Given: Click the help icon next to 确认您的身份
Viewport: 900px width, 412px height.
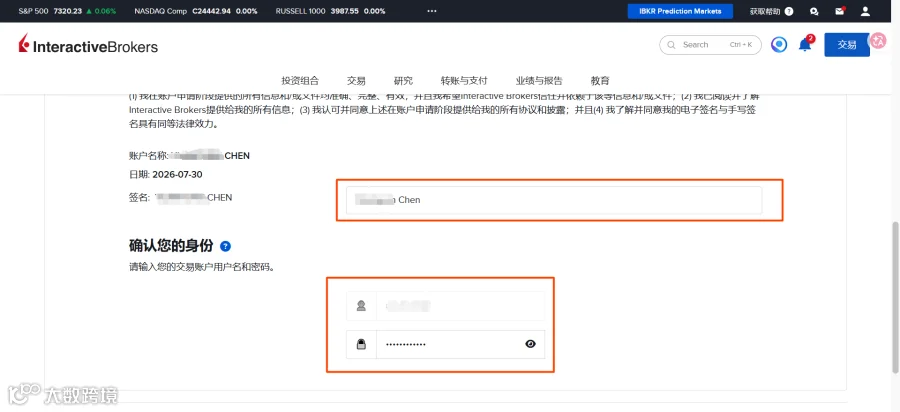Looking at the screenshot, I should coord(225,246).
